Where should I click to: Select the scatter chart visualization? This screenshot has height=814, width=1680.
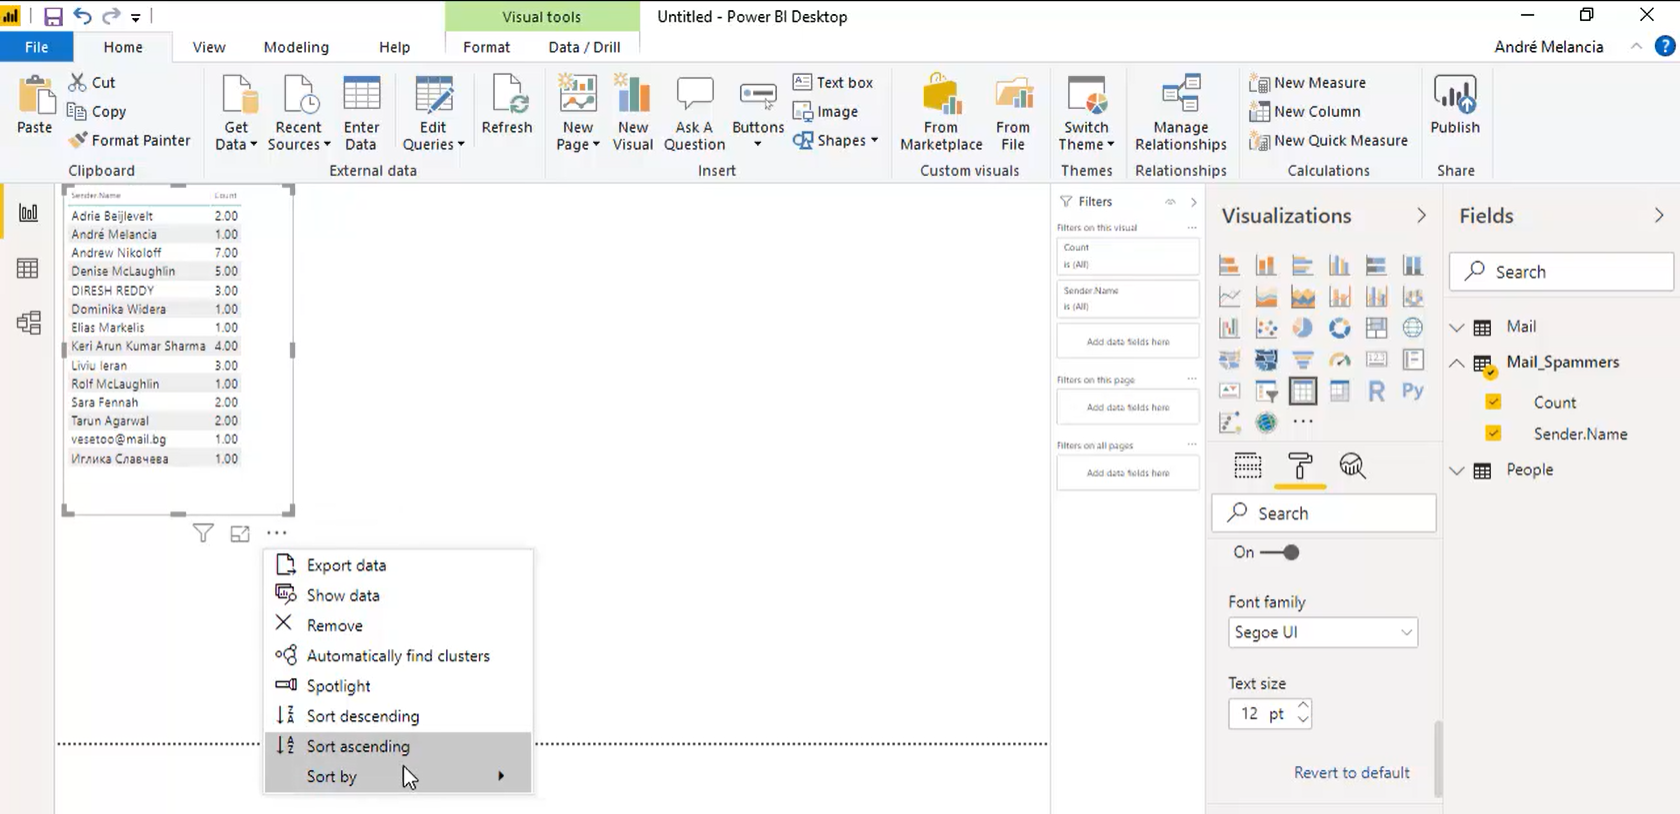(1266, 328)
